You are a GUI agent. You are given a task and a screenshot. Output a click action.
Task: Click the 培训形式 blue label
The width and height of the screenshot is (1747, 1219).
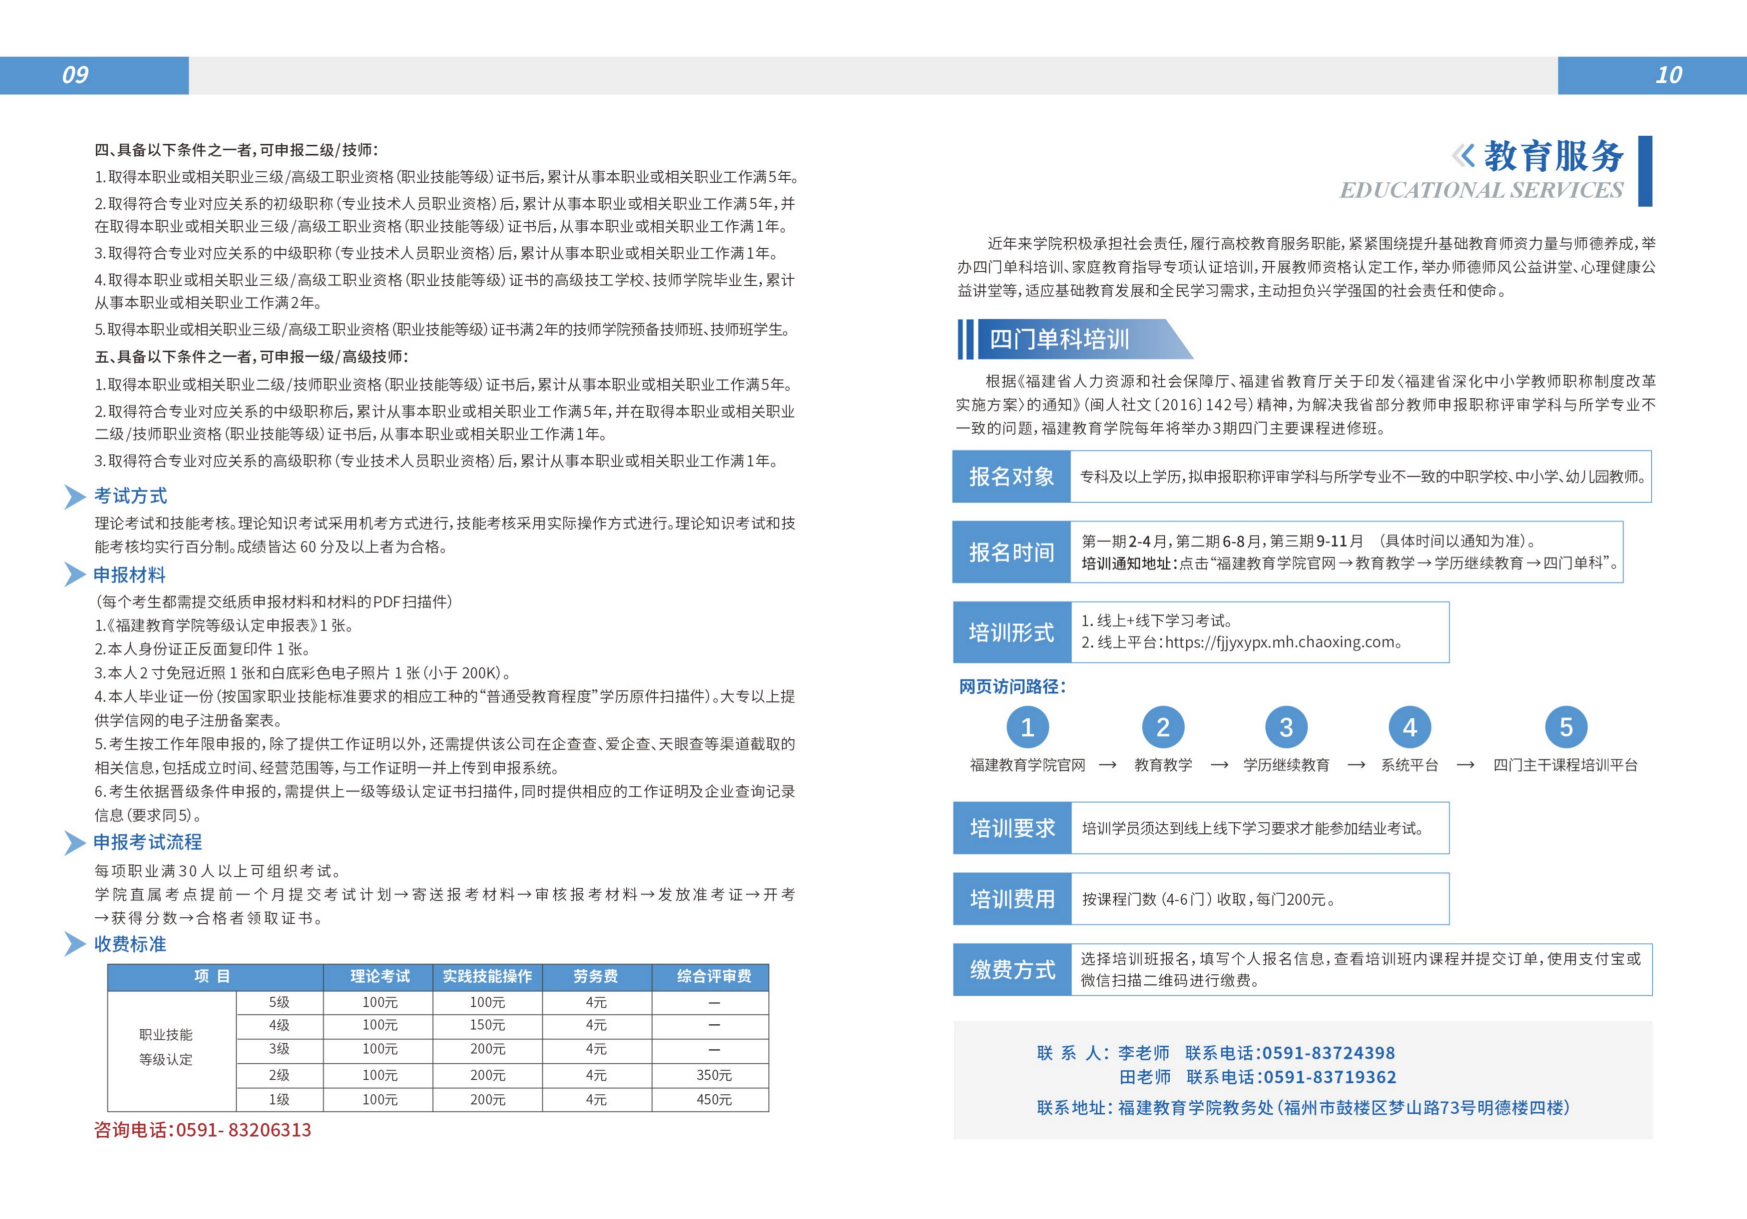click(x=1012, y=632)
